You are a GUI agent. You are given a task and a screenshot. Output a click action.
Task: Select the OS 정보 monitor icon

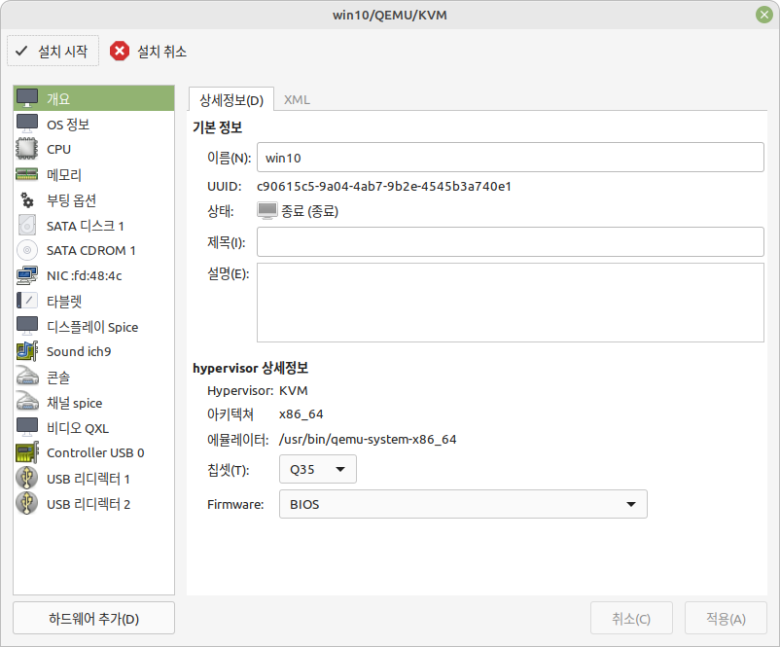point(27,124)
